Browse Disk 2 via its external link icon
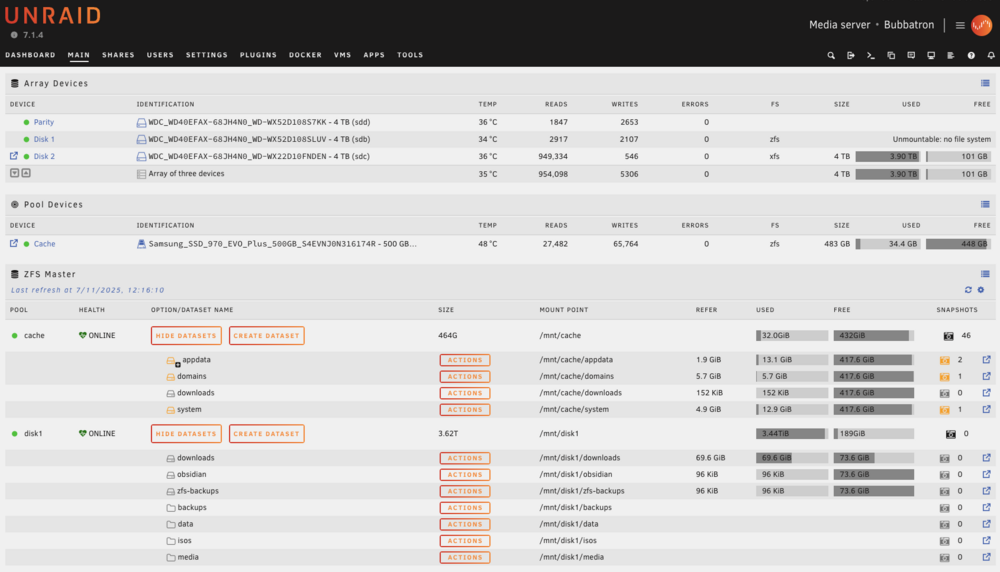Viewport: 1000px width, 572px height. pos(14,156)
